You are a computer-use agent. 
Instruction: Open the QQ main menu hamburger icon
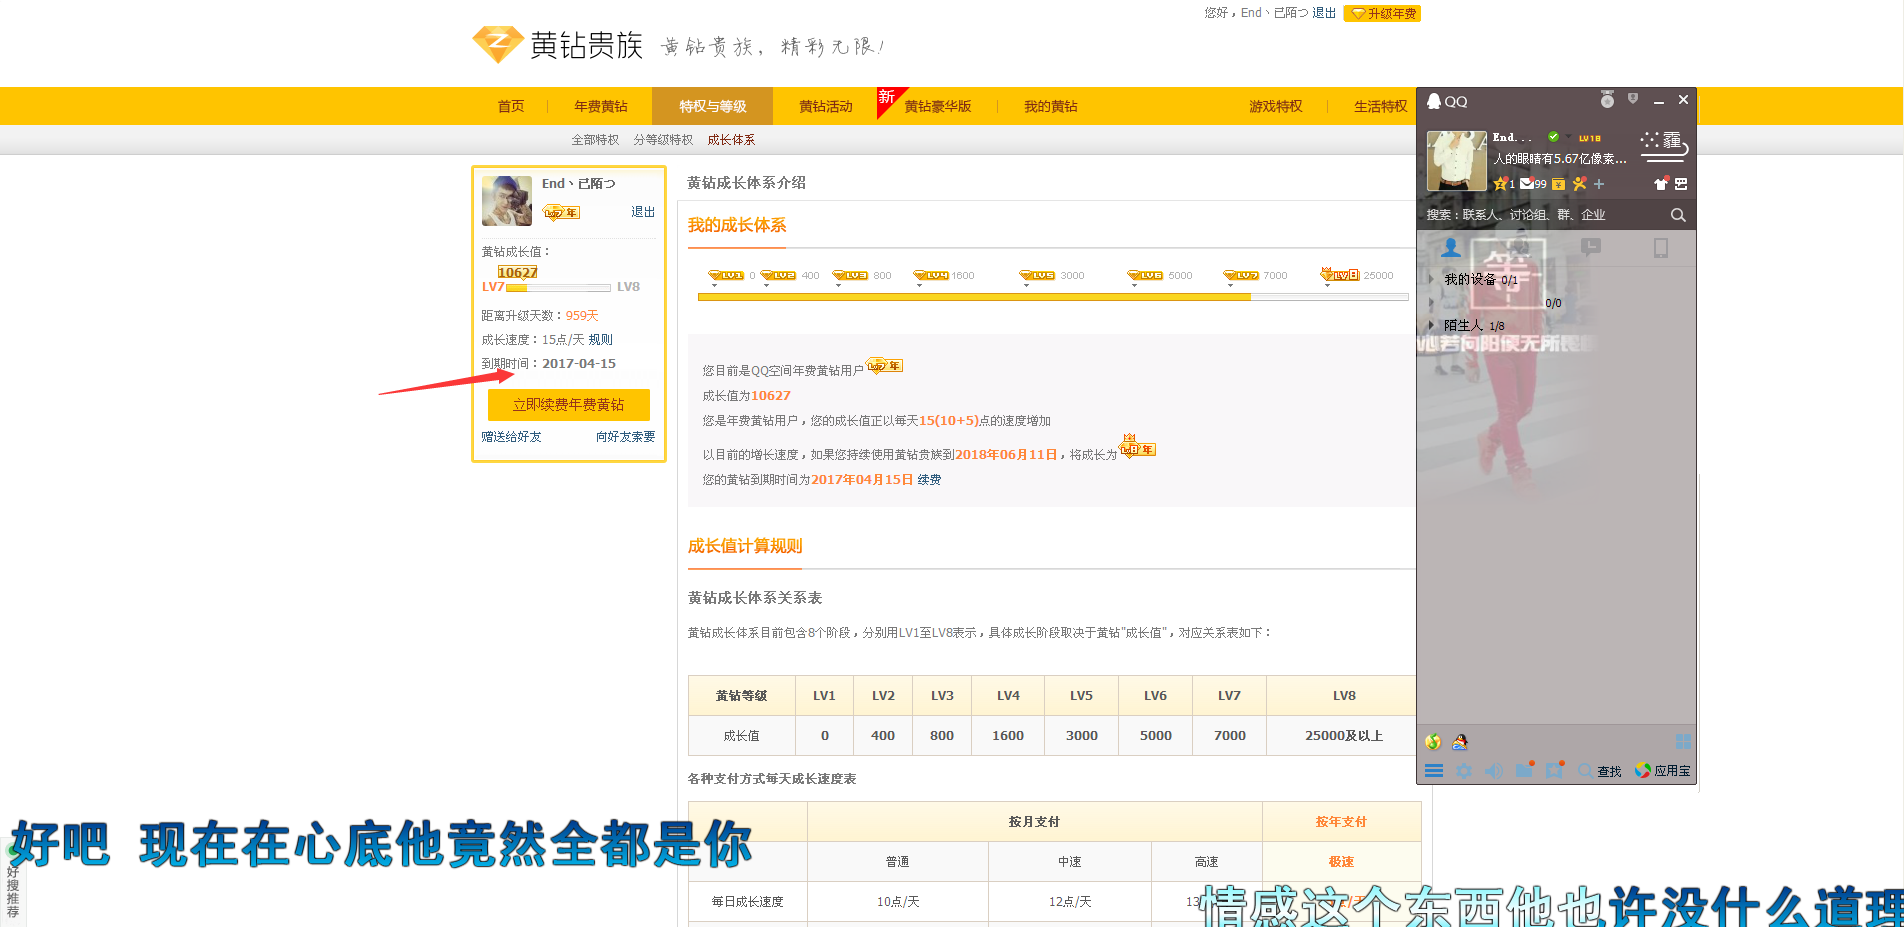1434,771
